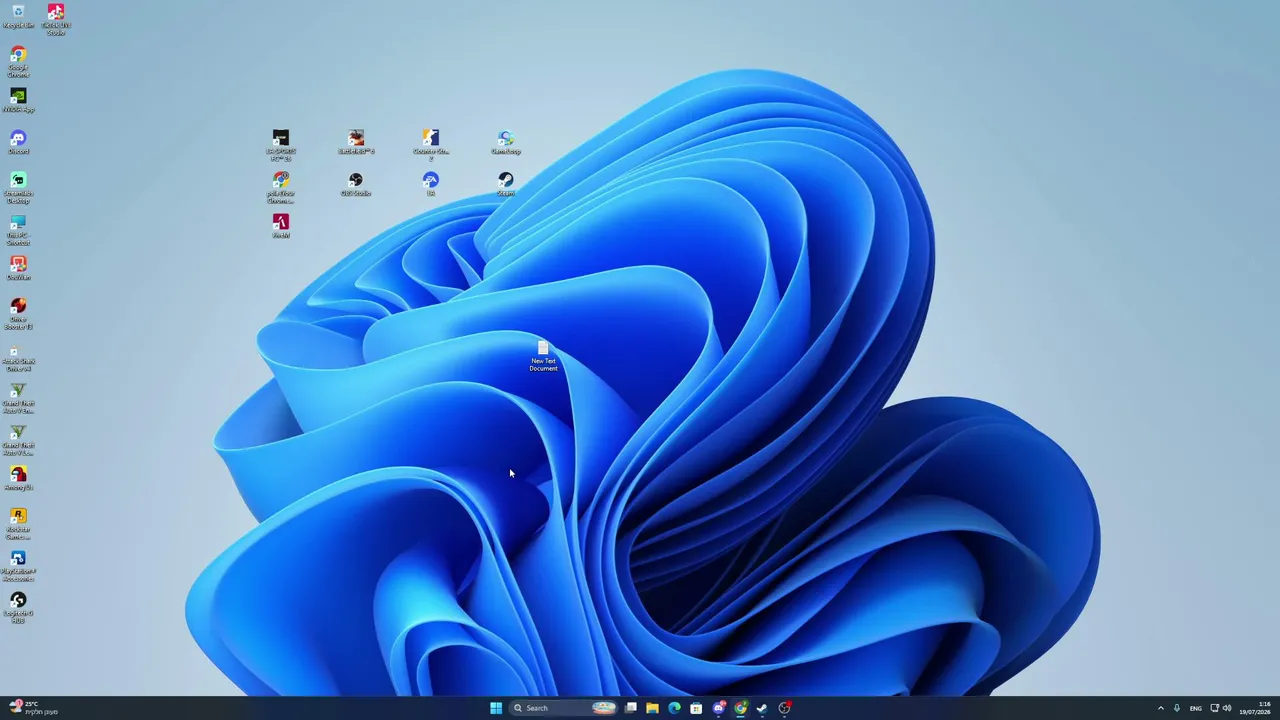Select the Streamlabs Desktop shortcut
The image size is (1280, 720).
(x=18, y=187)
